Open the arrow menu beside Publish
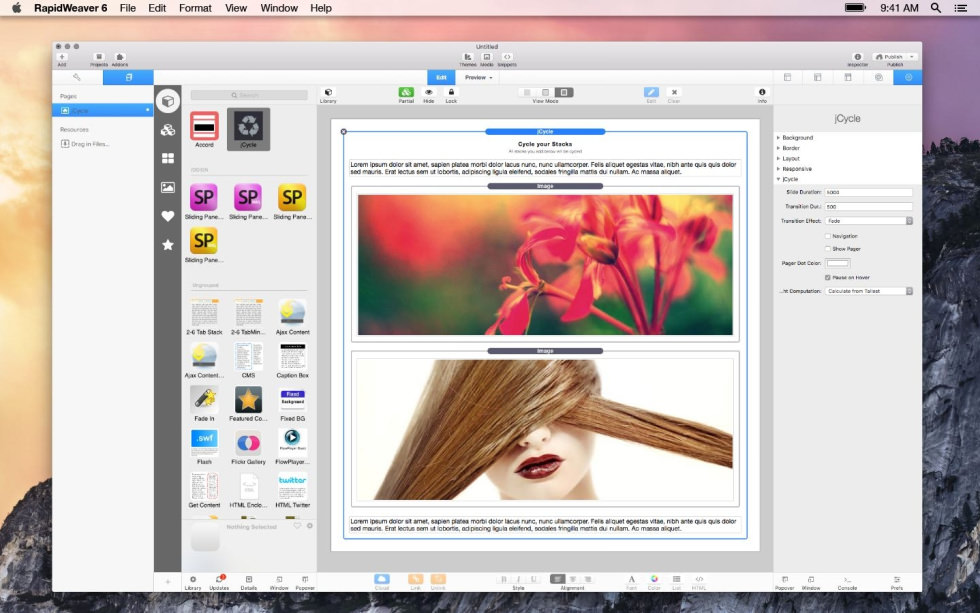Screen dimensions: 980x613 [x=912, y=57]
